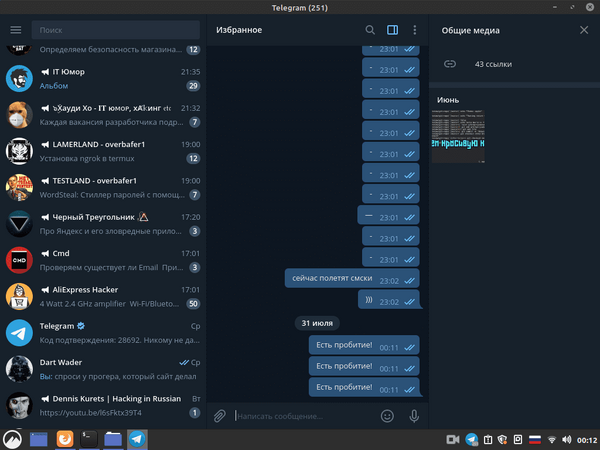
Task: Click the IT Юмор avatar
Action: [x=19, y=78]
